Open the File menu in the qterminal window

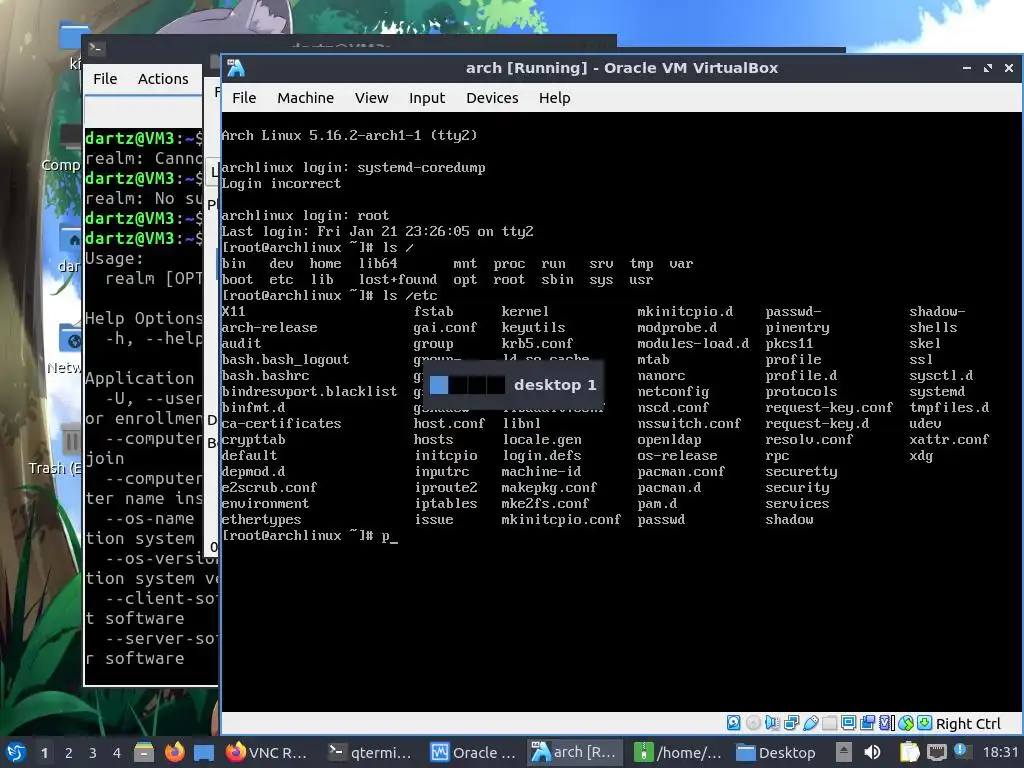(104, 79)
